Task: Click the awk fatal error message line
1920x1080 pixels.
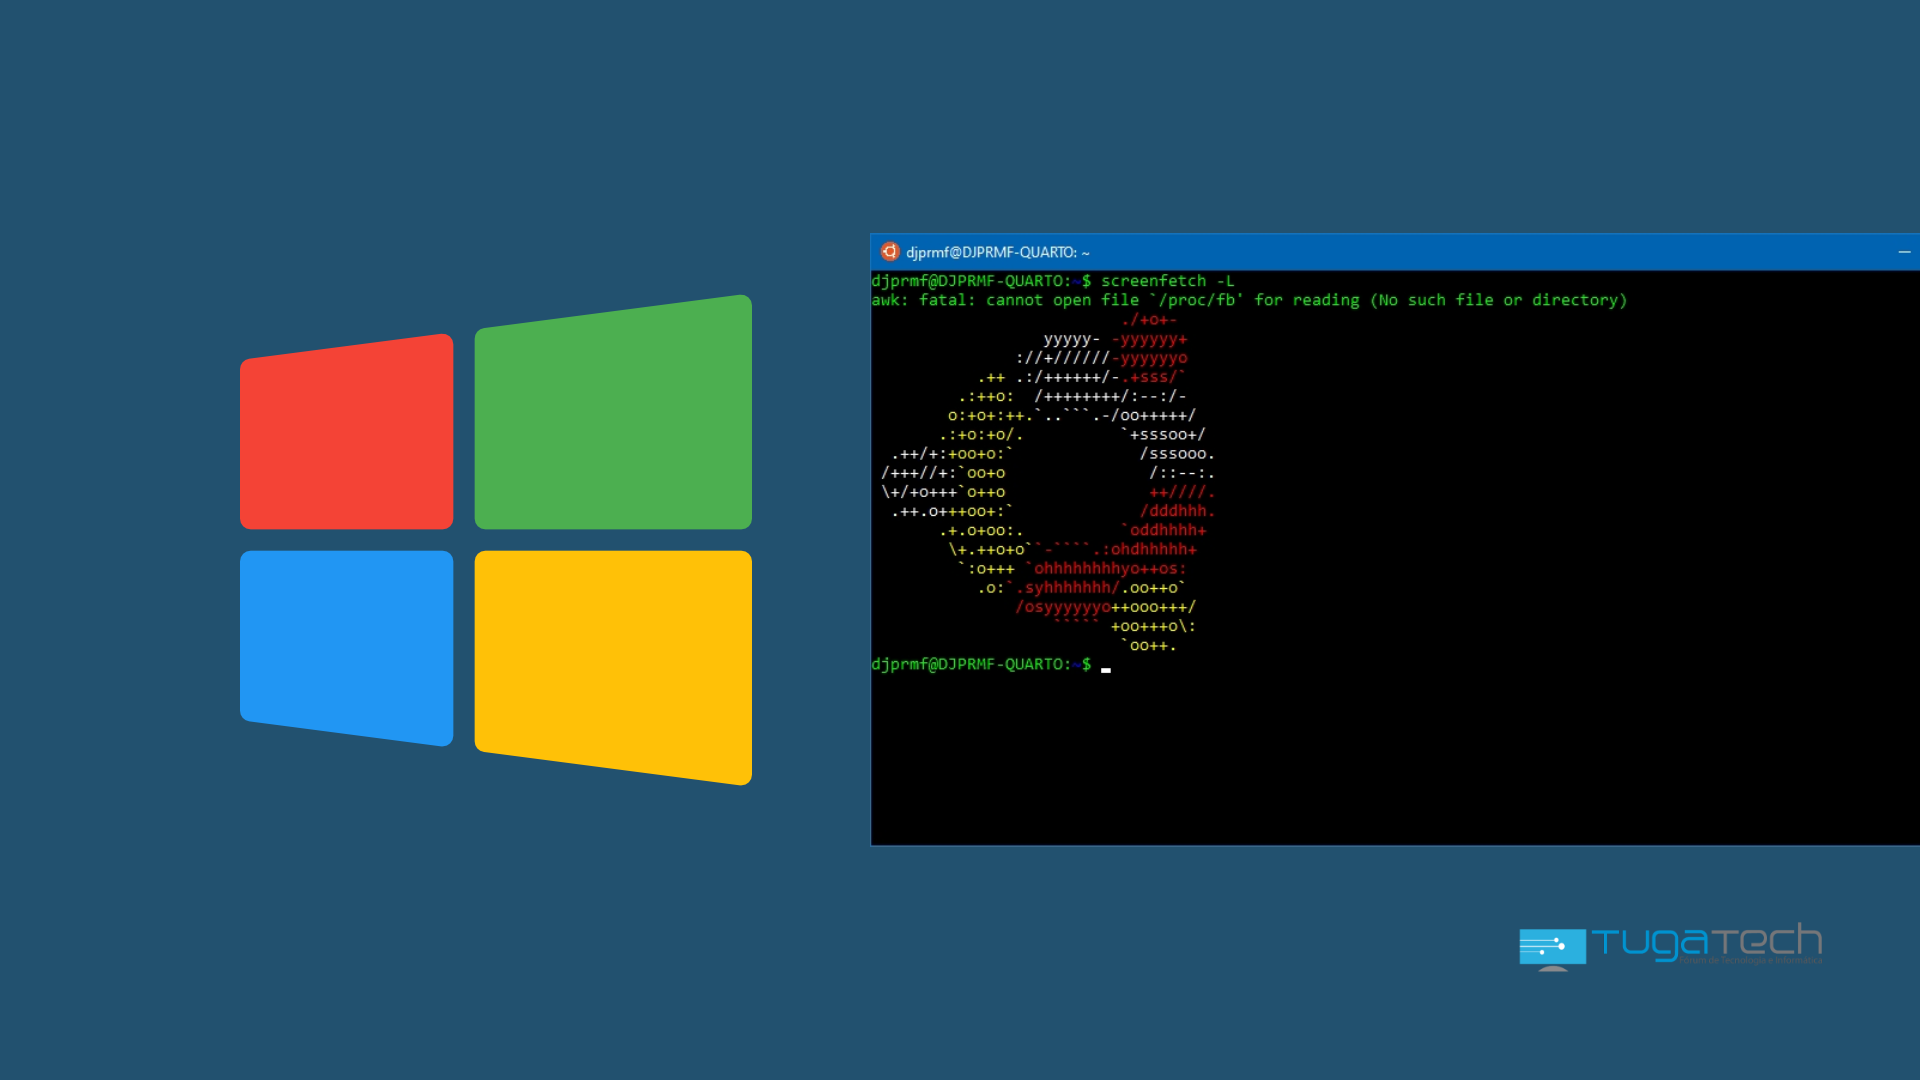Action: (x=1249, y=300)
